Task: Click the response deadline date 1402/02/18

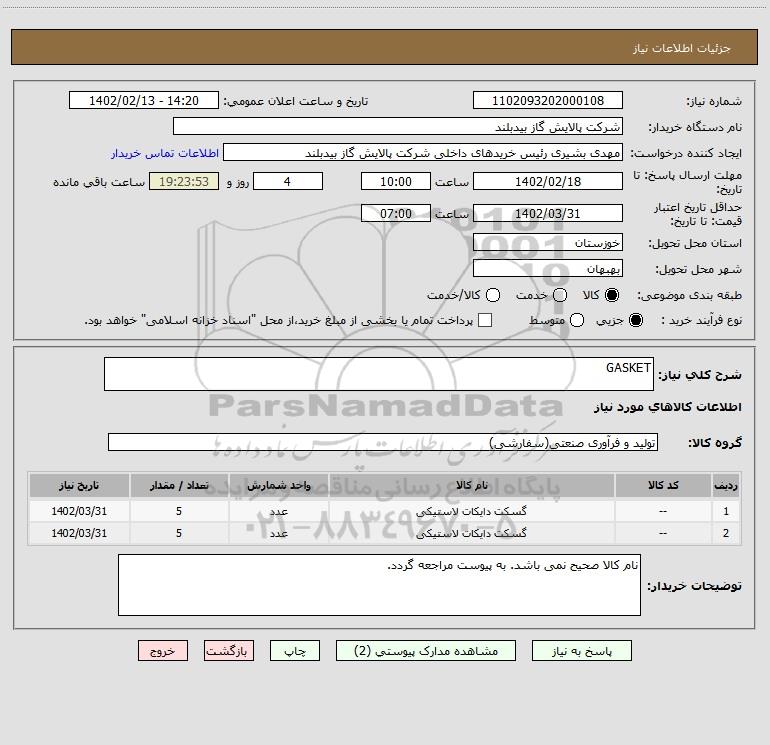Action: [x=548, y=181]
